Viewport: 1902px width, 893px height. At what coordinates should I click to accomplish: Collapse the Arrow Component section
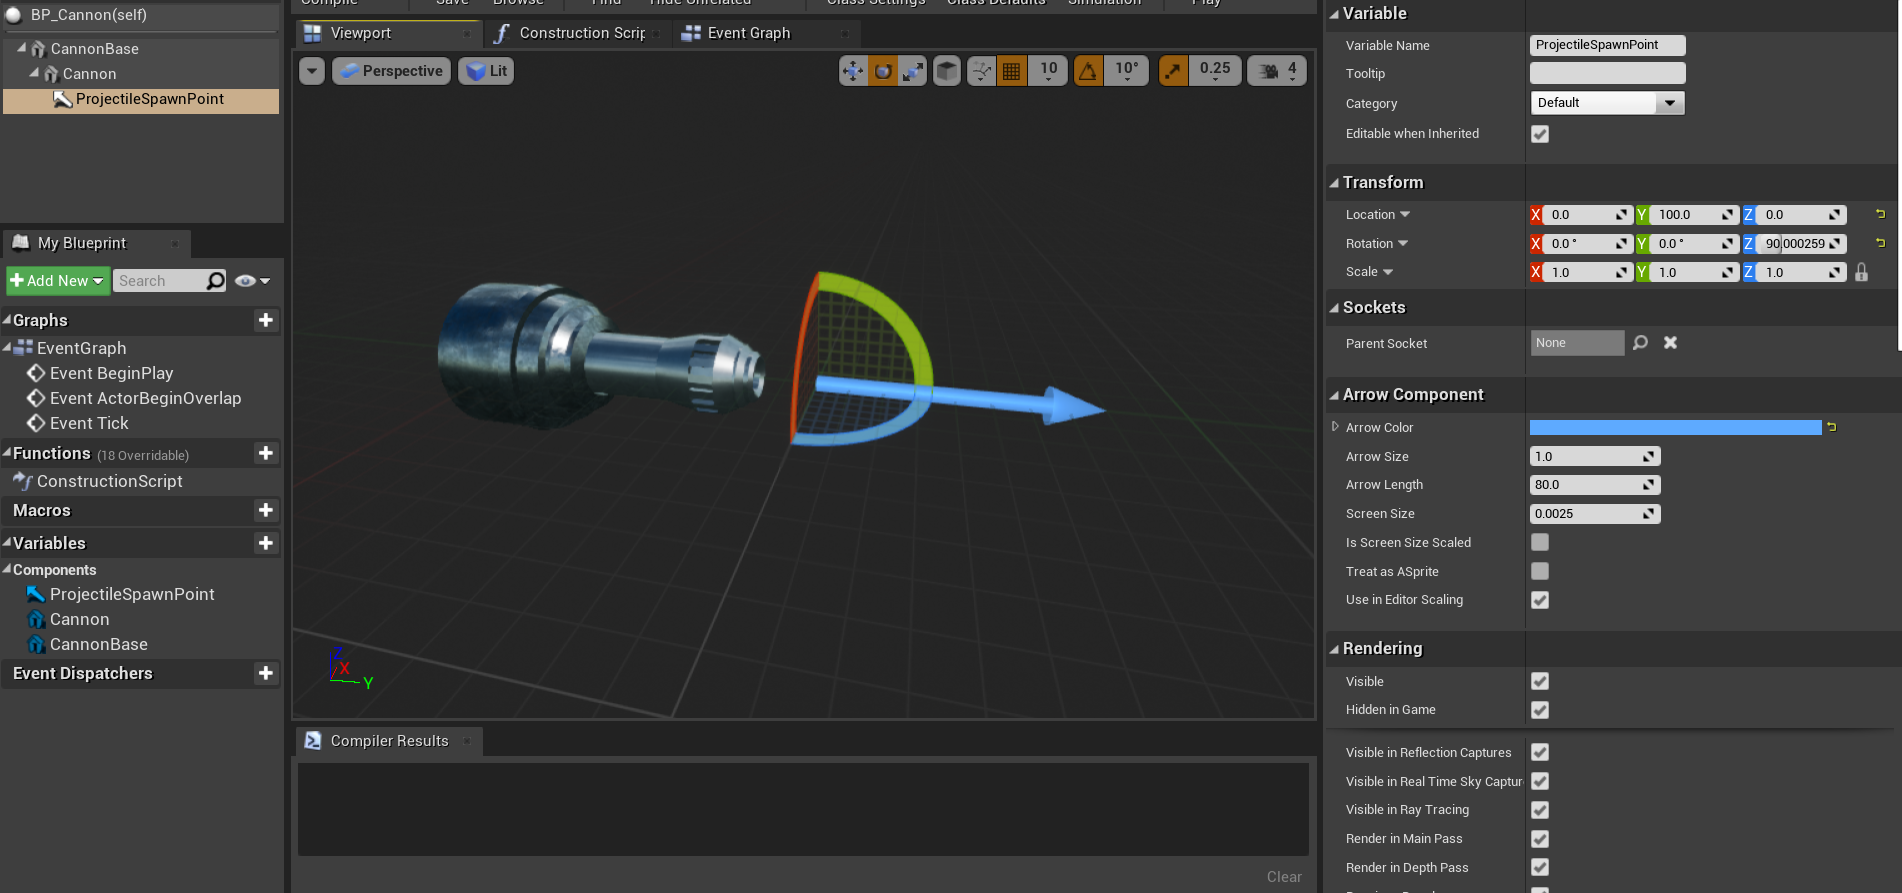1334,395
